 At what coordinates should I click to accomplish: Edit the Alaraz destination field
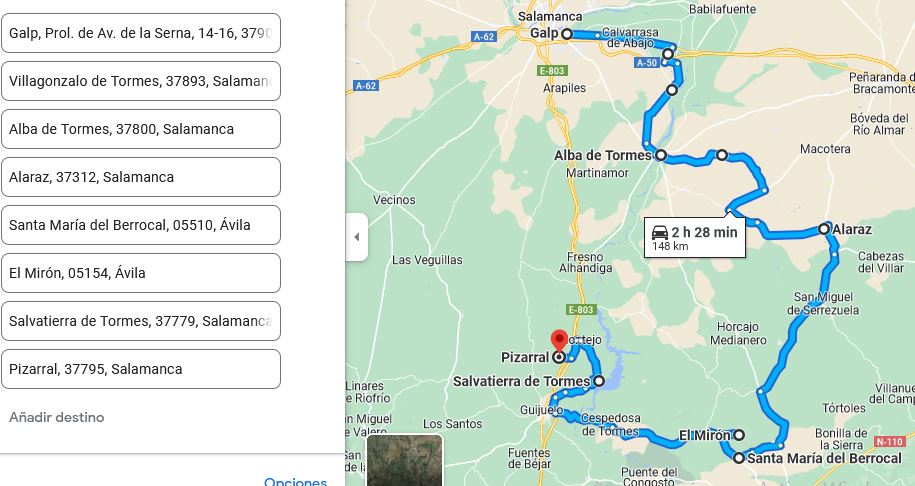pos(141,177)
